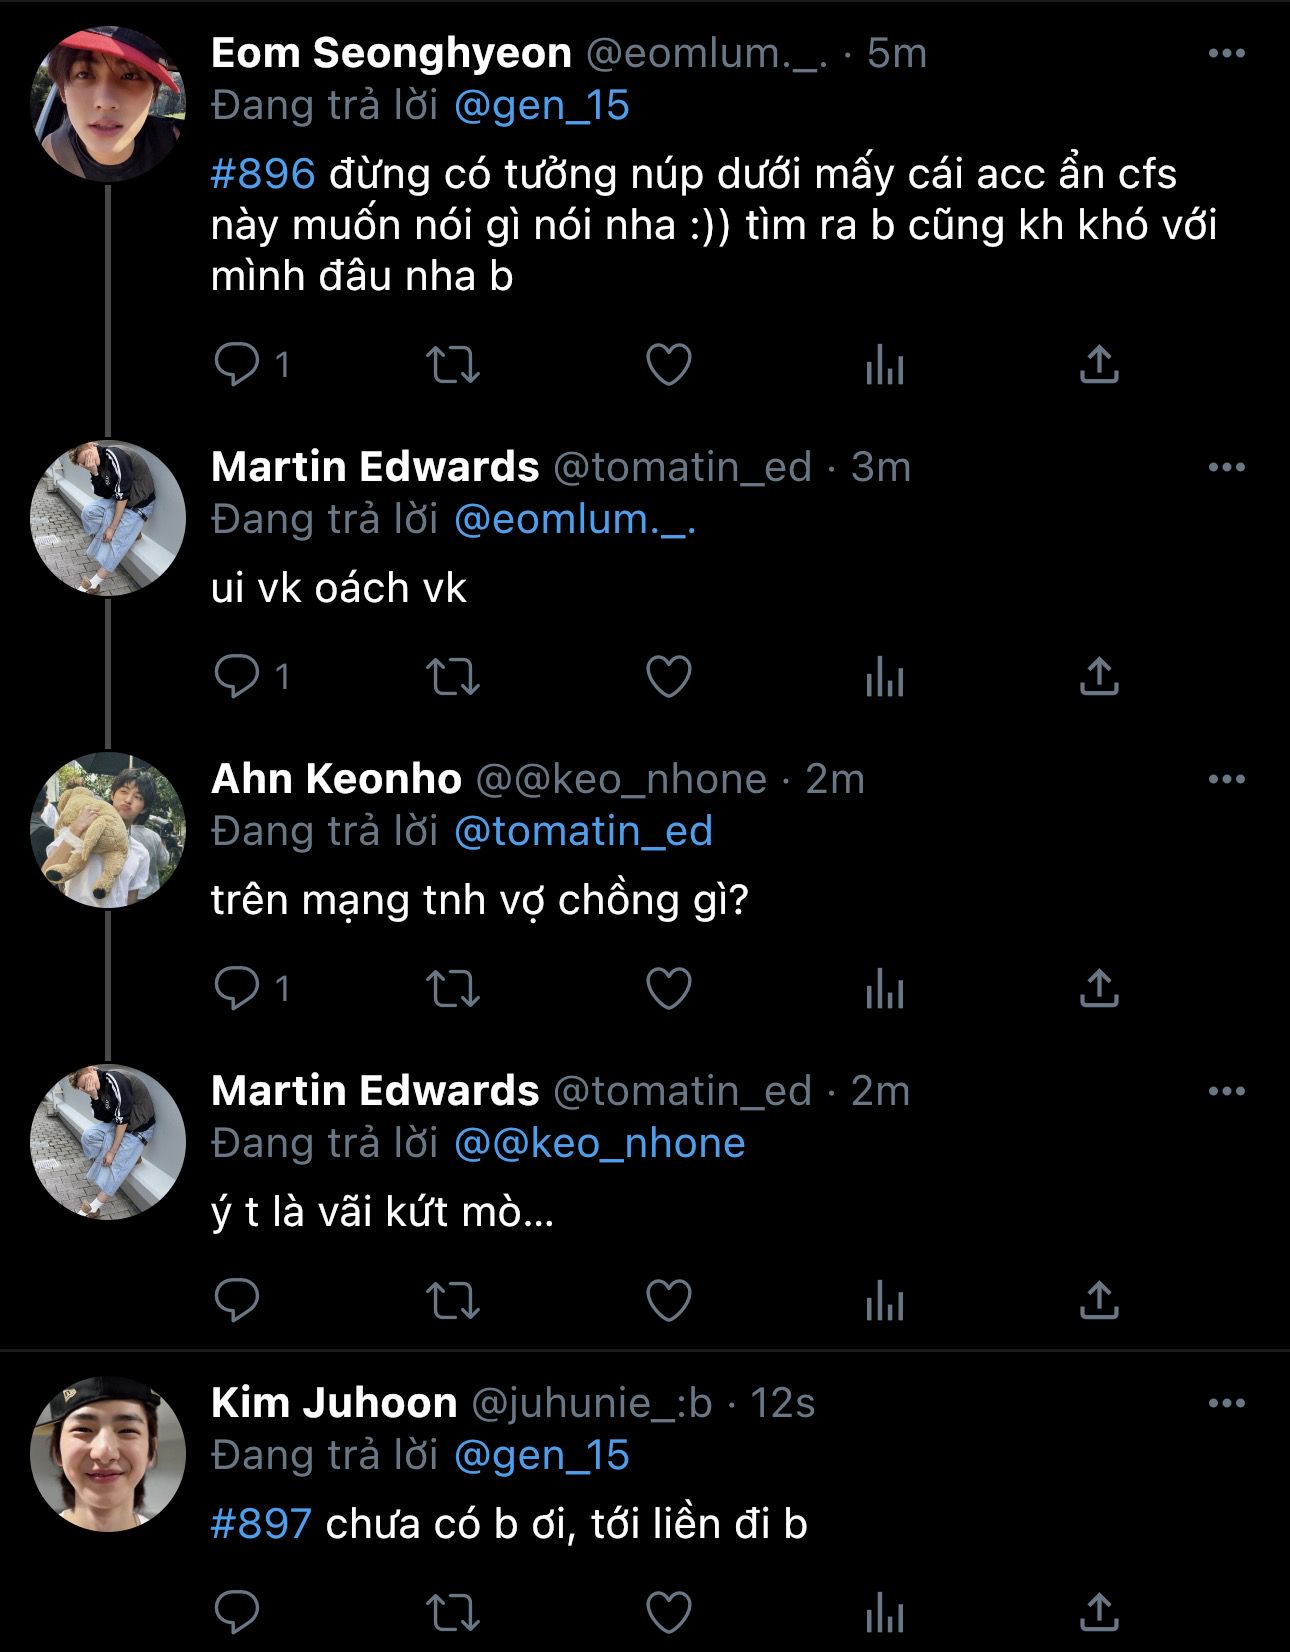Open Eom Seonghyeon's profile avatar

coord(108,104)
